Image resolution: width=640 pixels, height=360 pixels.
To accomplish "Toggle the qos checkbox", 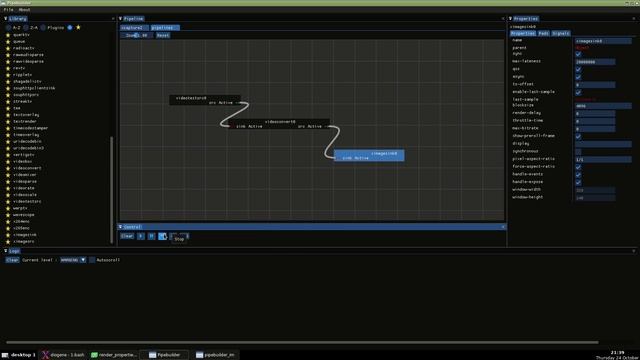I will (578, 69).
